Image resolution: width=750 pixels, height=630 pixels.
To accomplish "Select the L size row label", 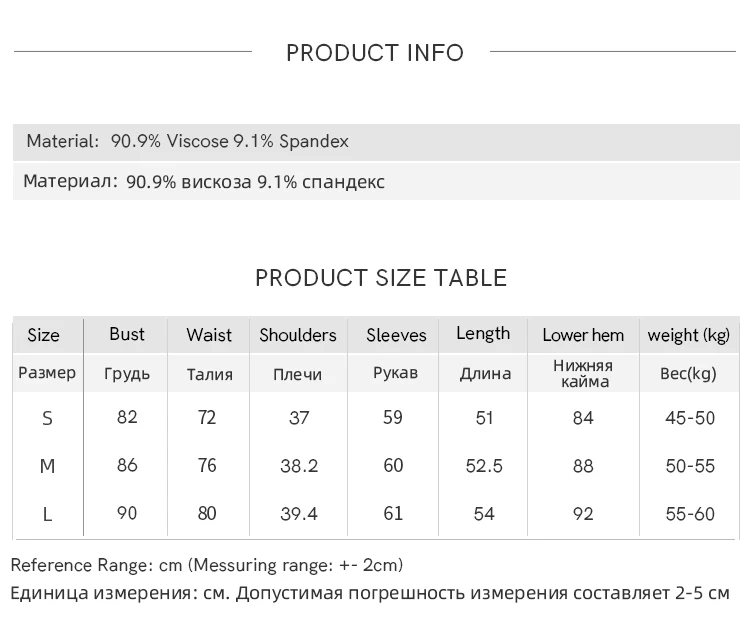I will click(47, 514).
